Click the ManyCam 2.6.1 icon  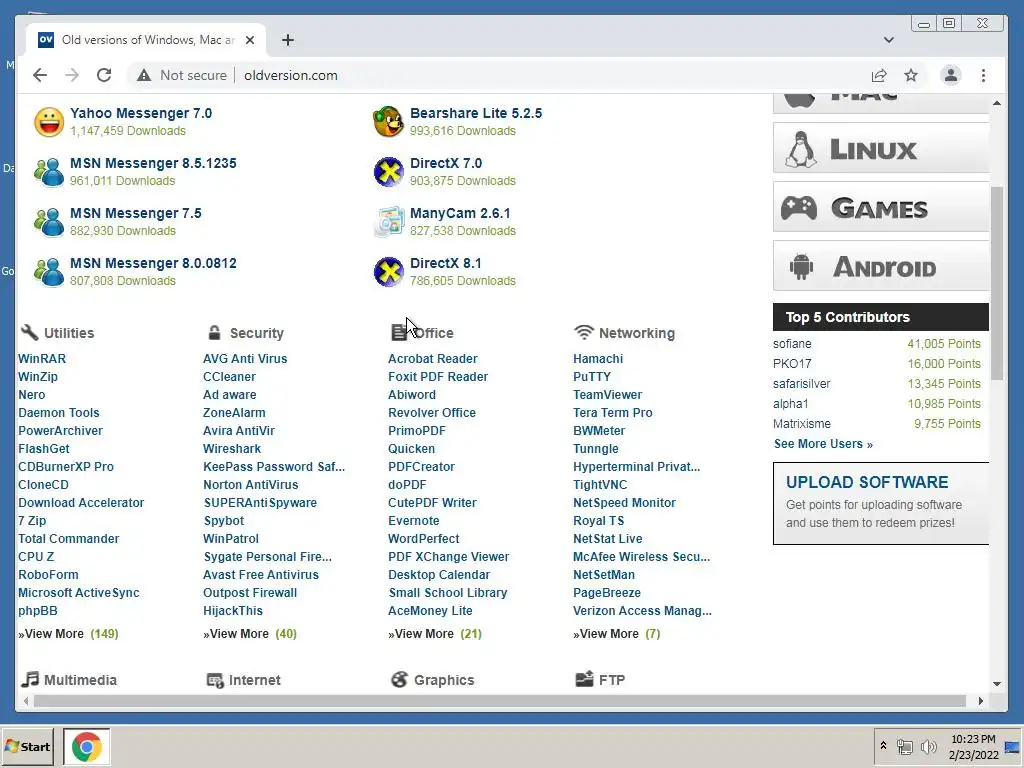389,222
